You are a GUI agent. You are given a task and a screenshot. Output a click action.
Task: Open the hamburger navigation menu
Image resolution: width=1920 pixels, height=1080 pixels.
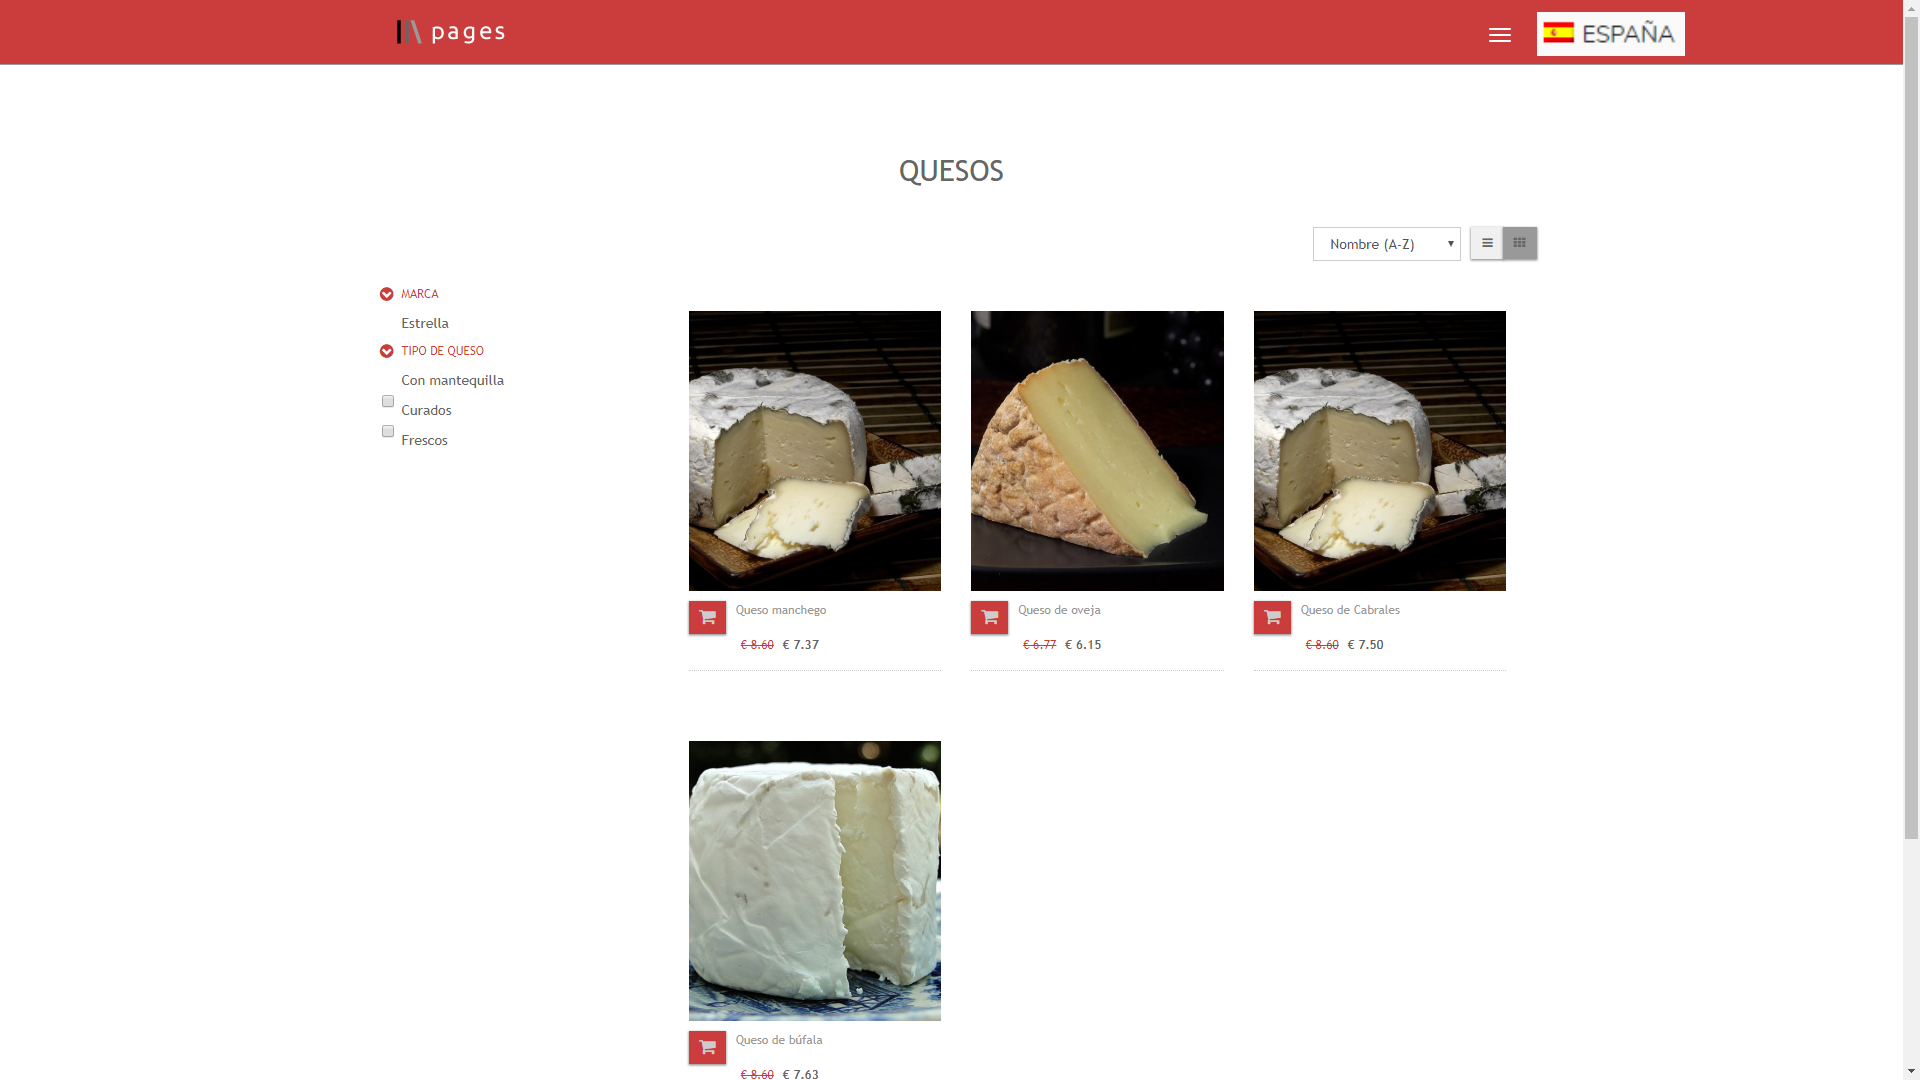(x=1499, y=35)
